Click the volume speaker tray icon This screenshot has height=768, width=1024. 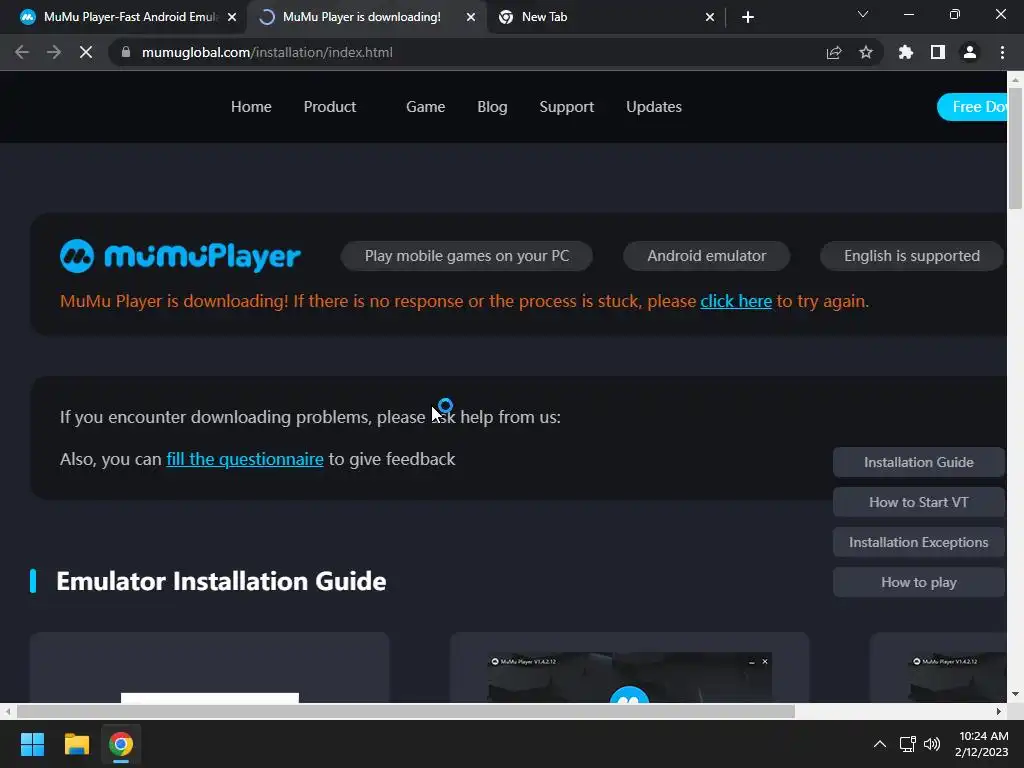932,744
